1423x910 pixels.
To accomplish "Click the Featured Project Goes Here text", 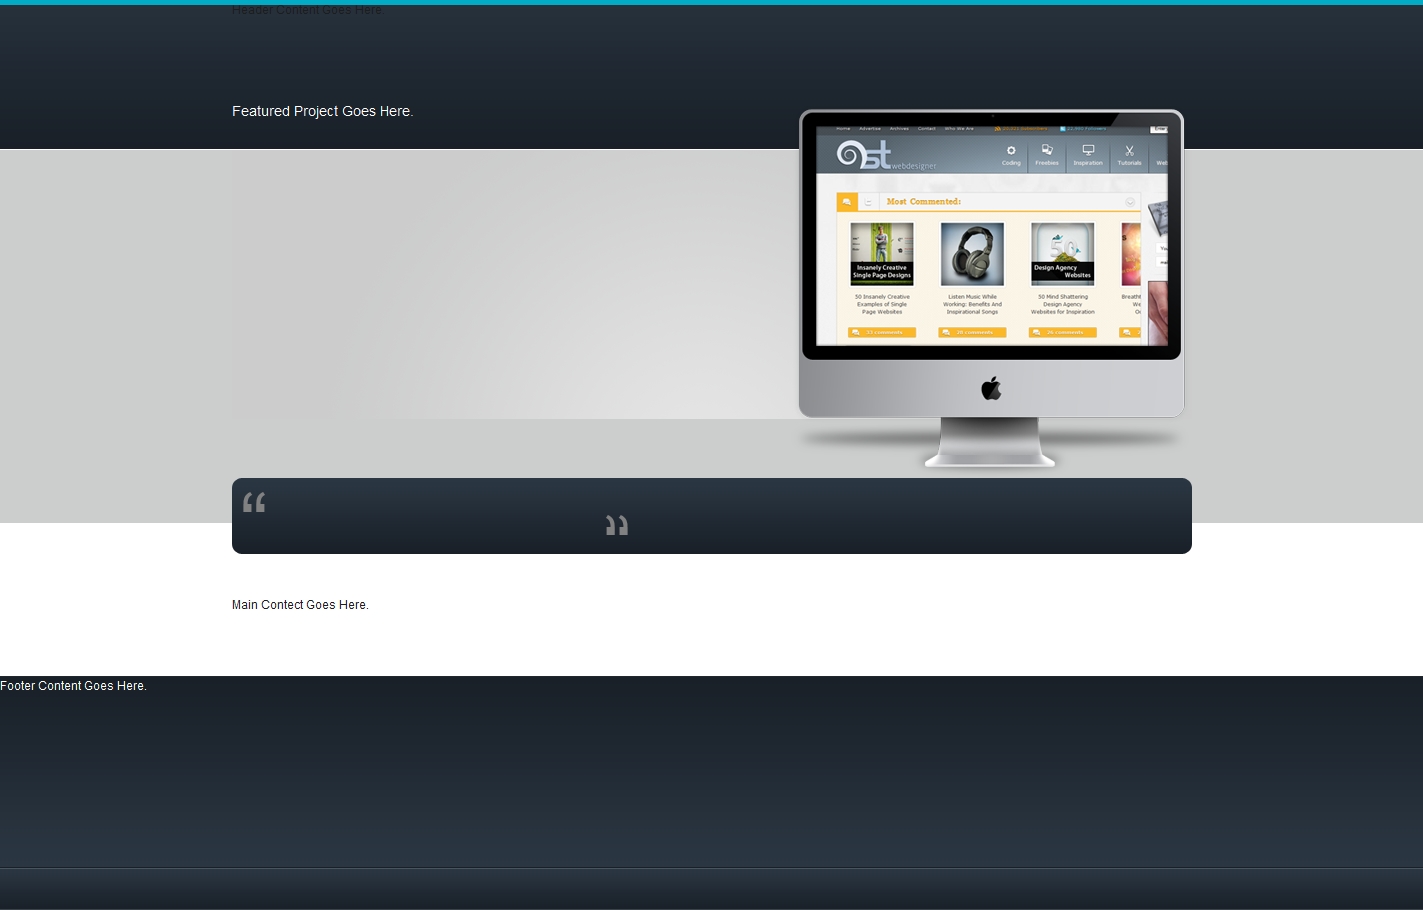I will click(x=322, y=111).
